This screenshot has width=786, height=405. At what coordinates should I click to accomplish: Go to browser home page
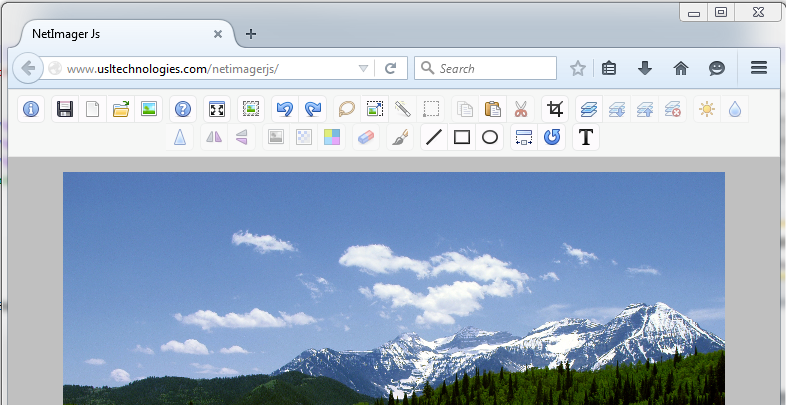coord(681,68)
